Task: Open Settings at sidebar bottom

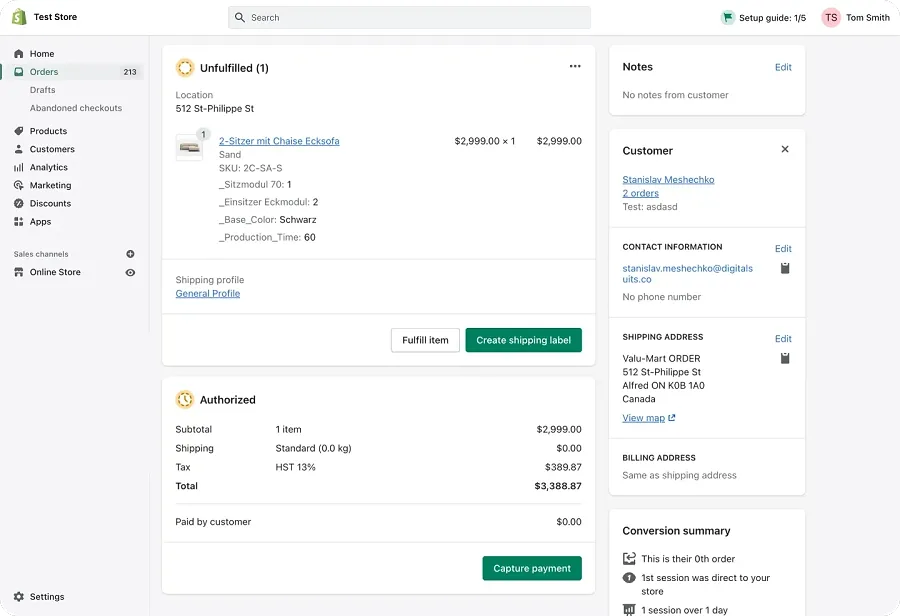Action: pyautogui.click(x=47, y=596)
